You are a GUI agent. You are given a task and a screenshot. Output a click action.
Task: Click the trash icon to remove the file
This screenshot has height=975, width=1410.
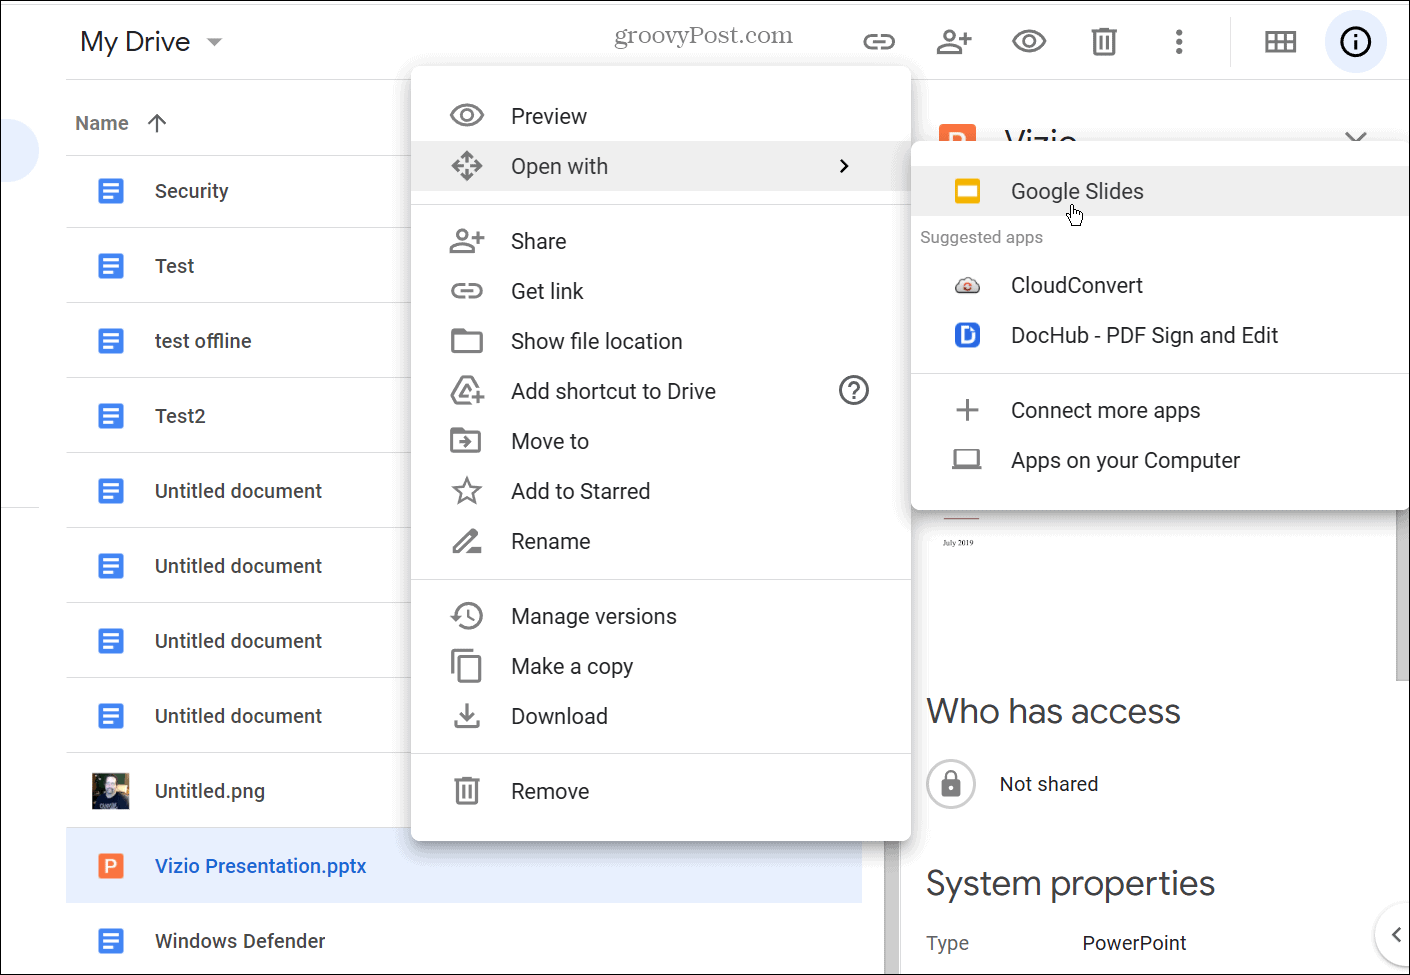tap(1104, 42)
